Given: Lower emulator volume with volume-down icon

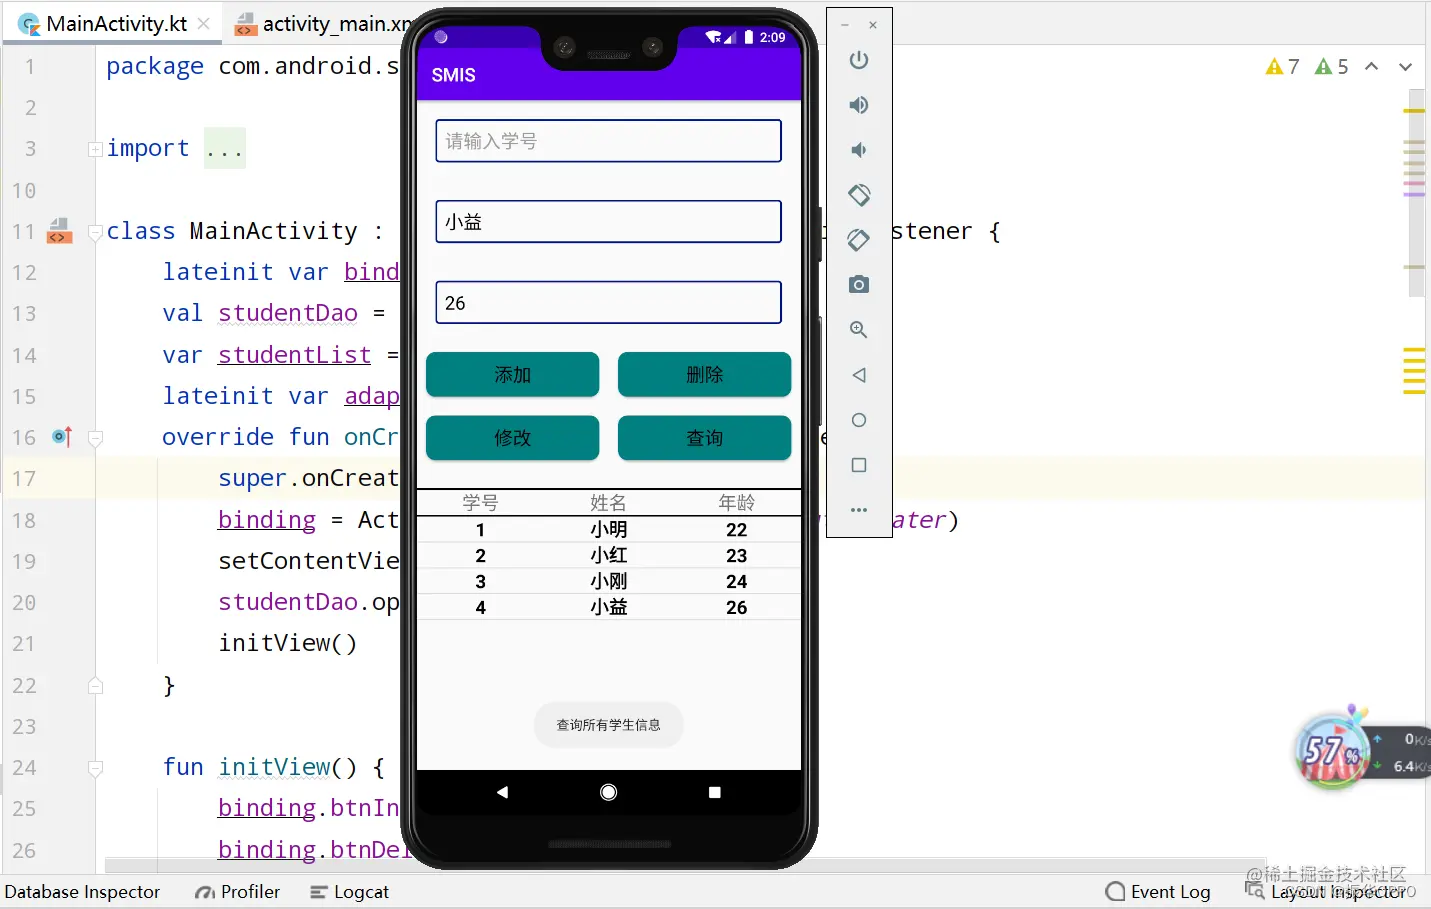Looking at the screenshot, I should 858,150.
